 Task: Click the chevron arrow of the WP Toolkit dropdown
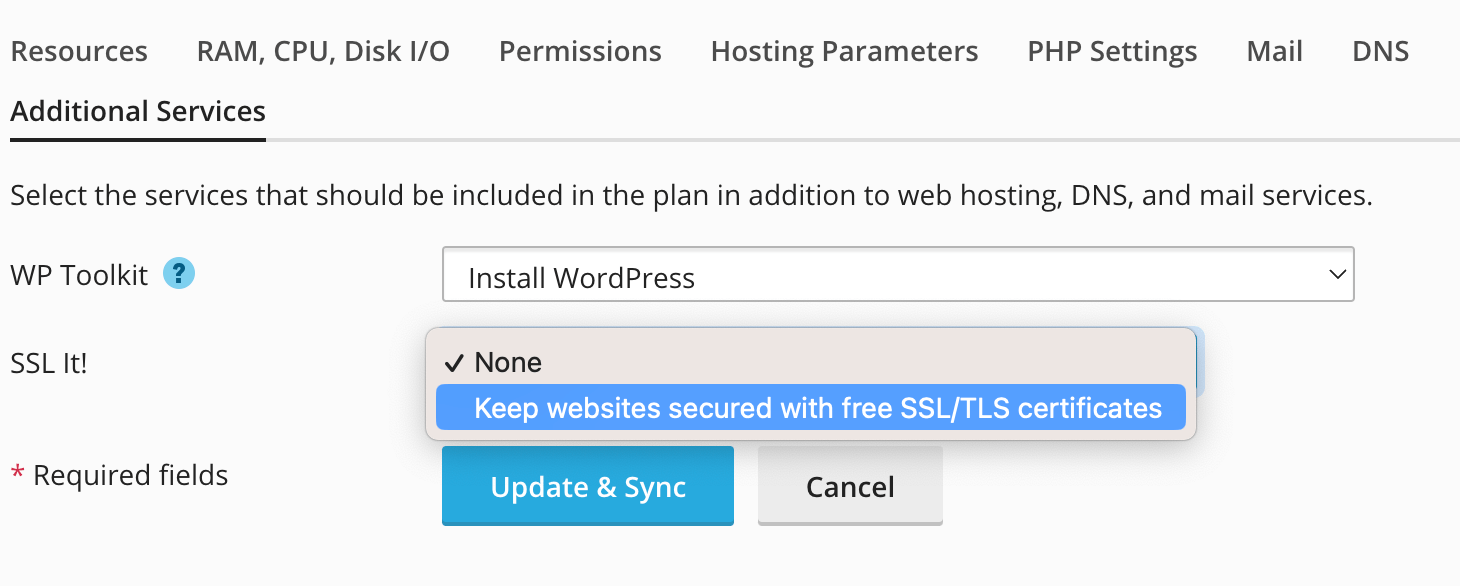1336,275
